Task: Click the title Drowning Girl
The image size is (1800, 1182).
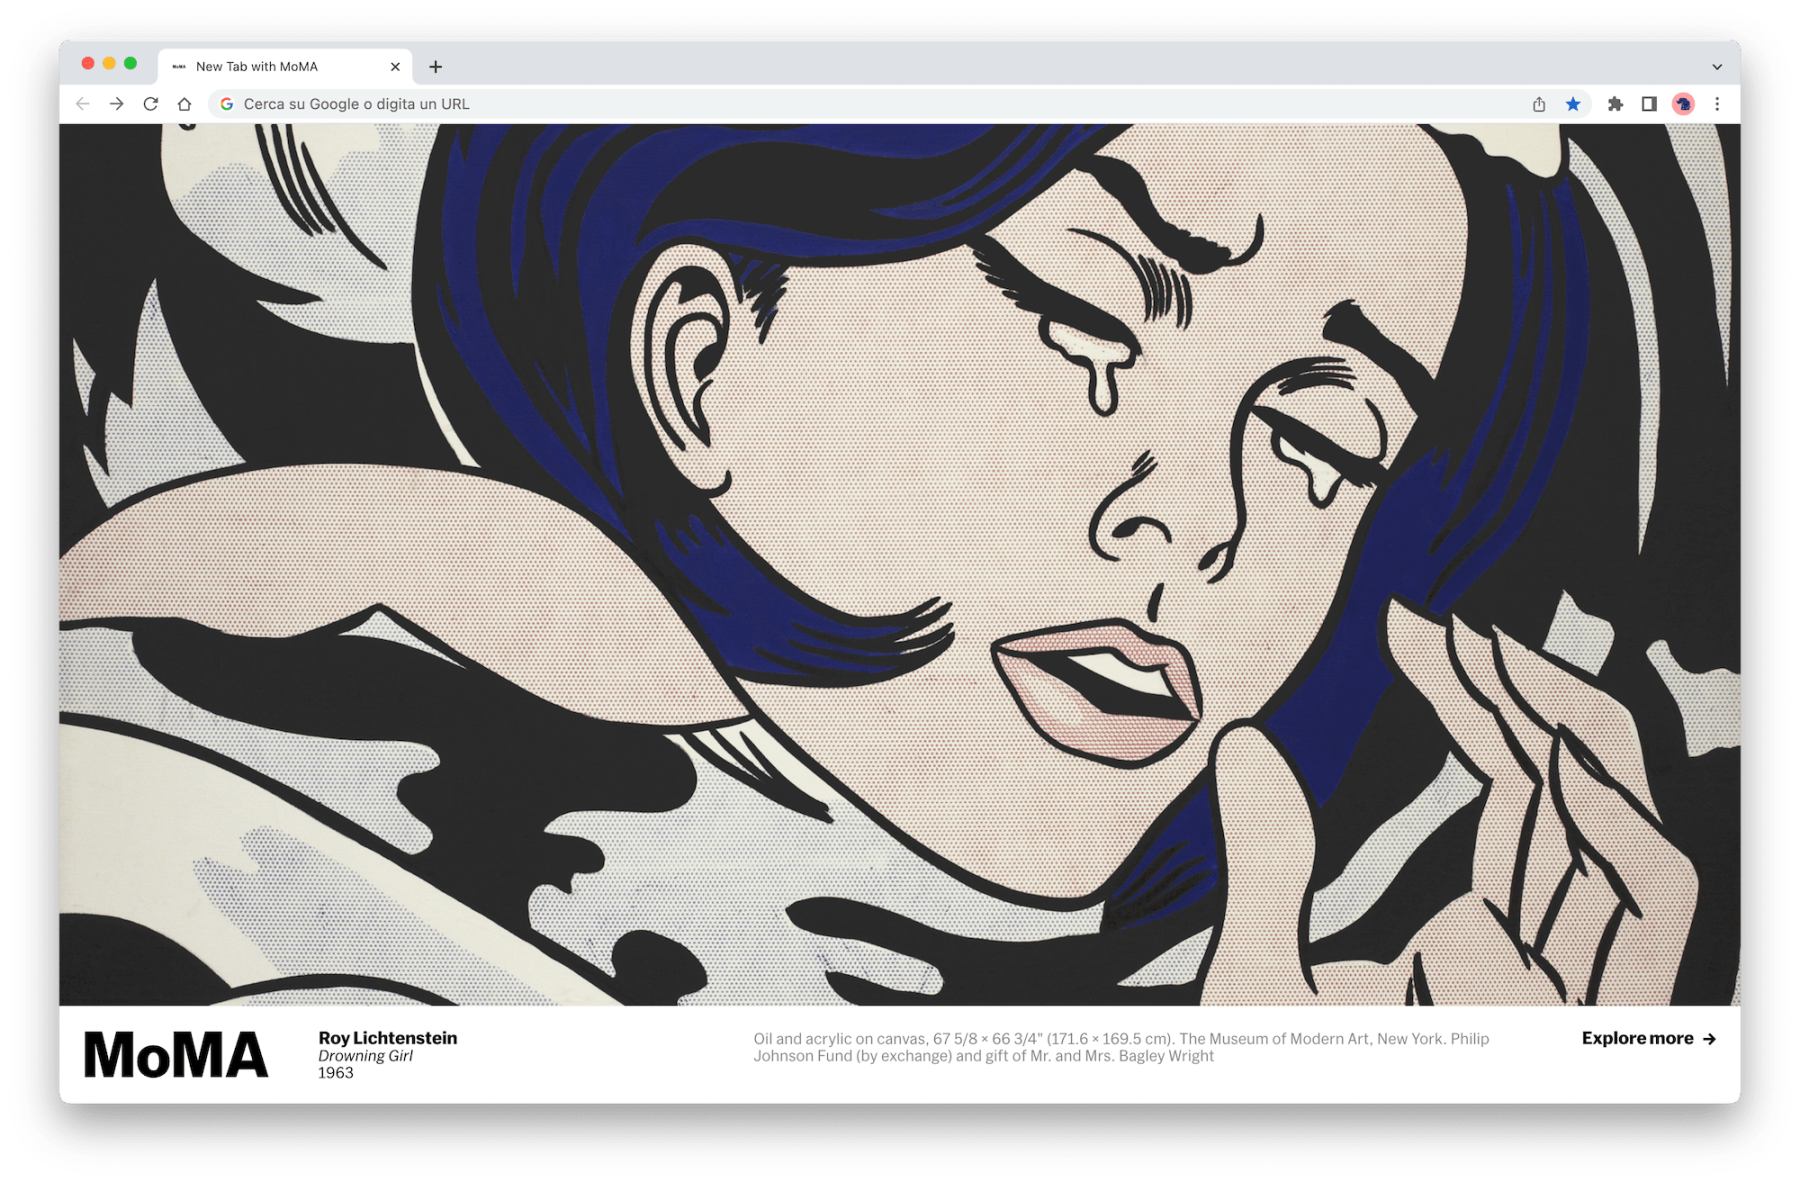Action: (x=365, y=1056)
